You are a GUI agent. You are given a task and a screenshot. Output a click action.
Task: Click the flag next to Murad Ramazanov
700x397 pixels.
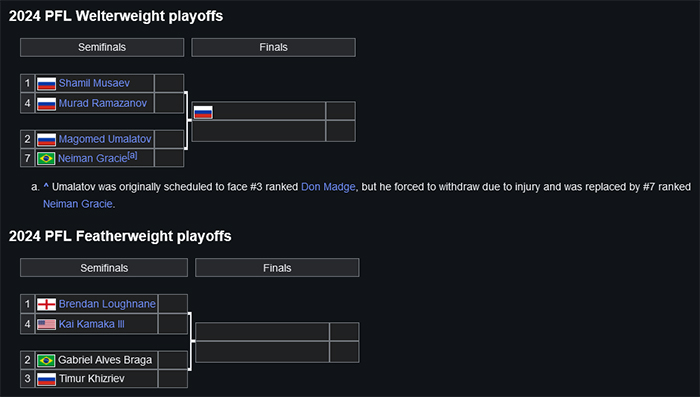[x=46, y=104]
